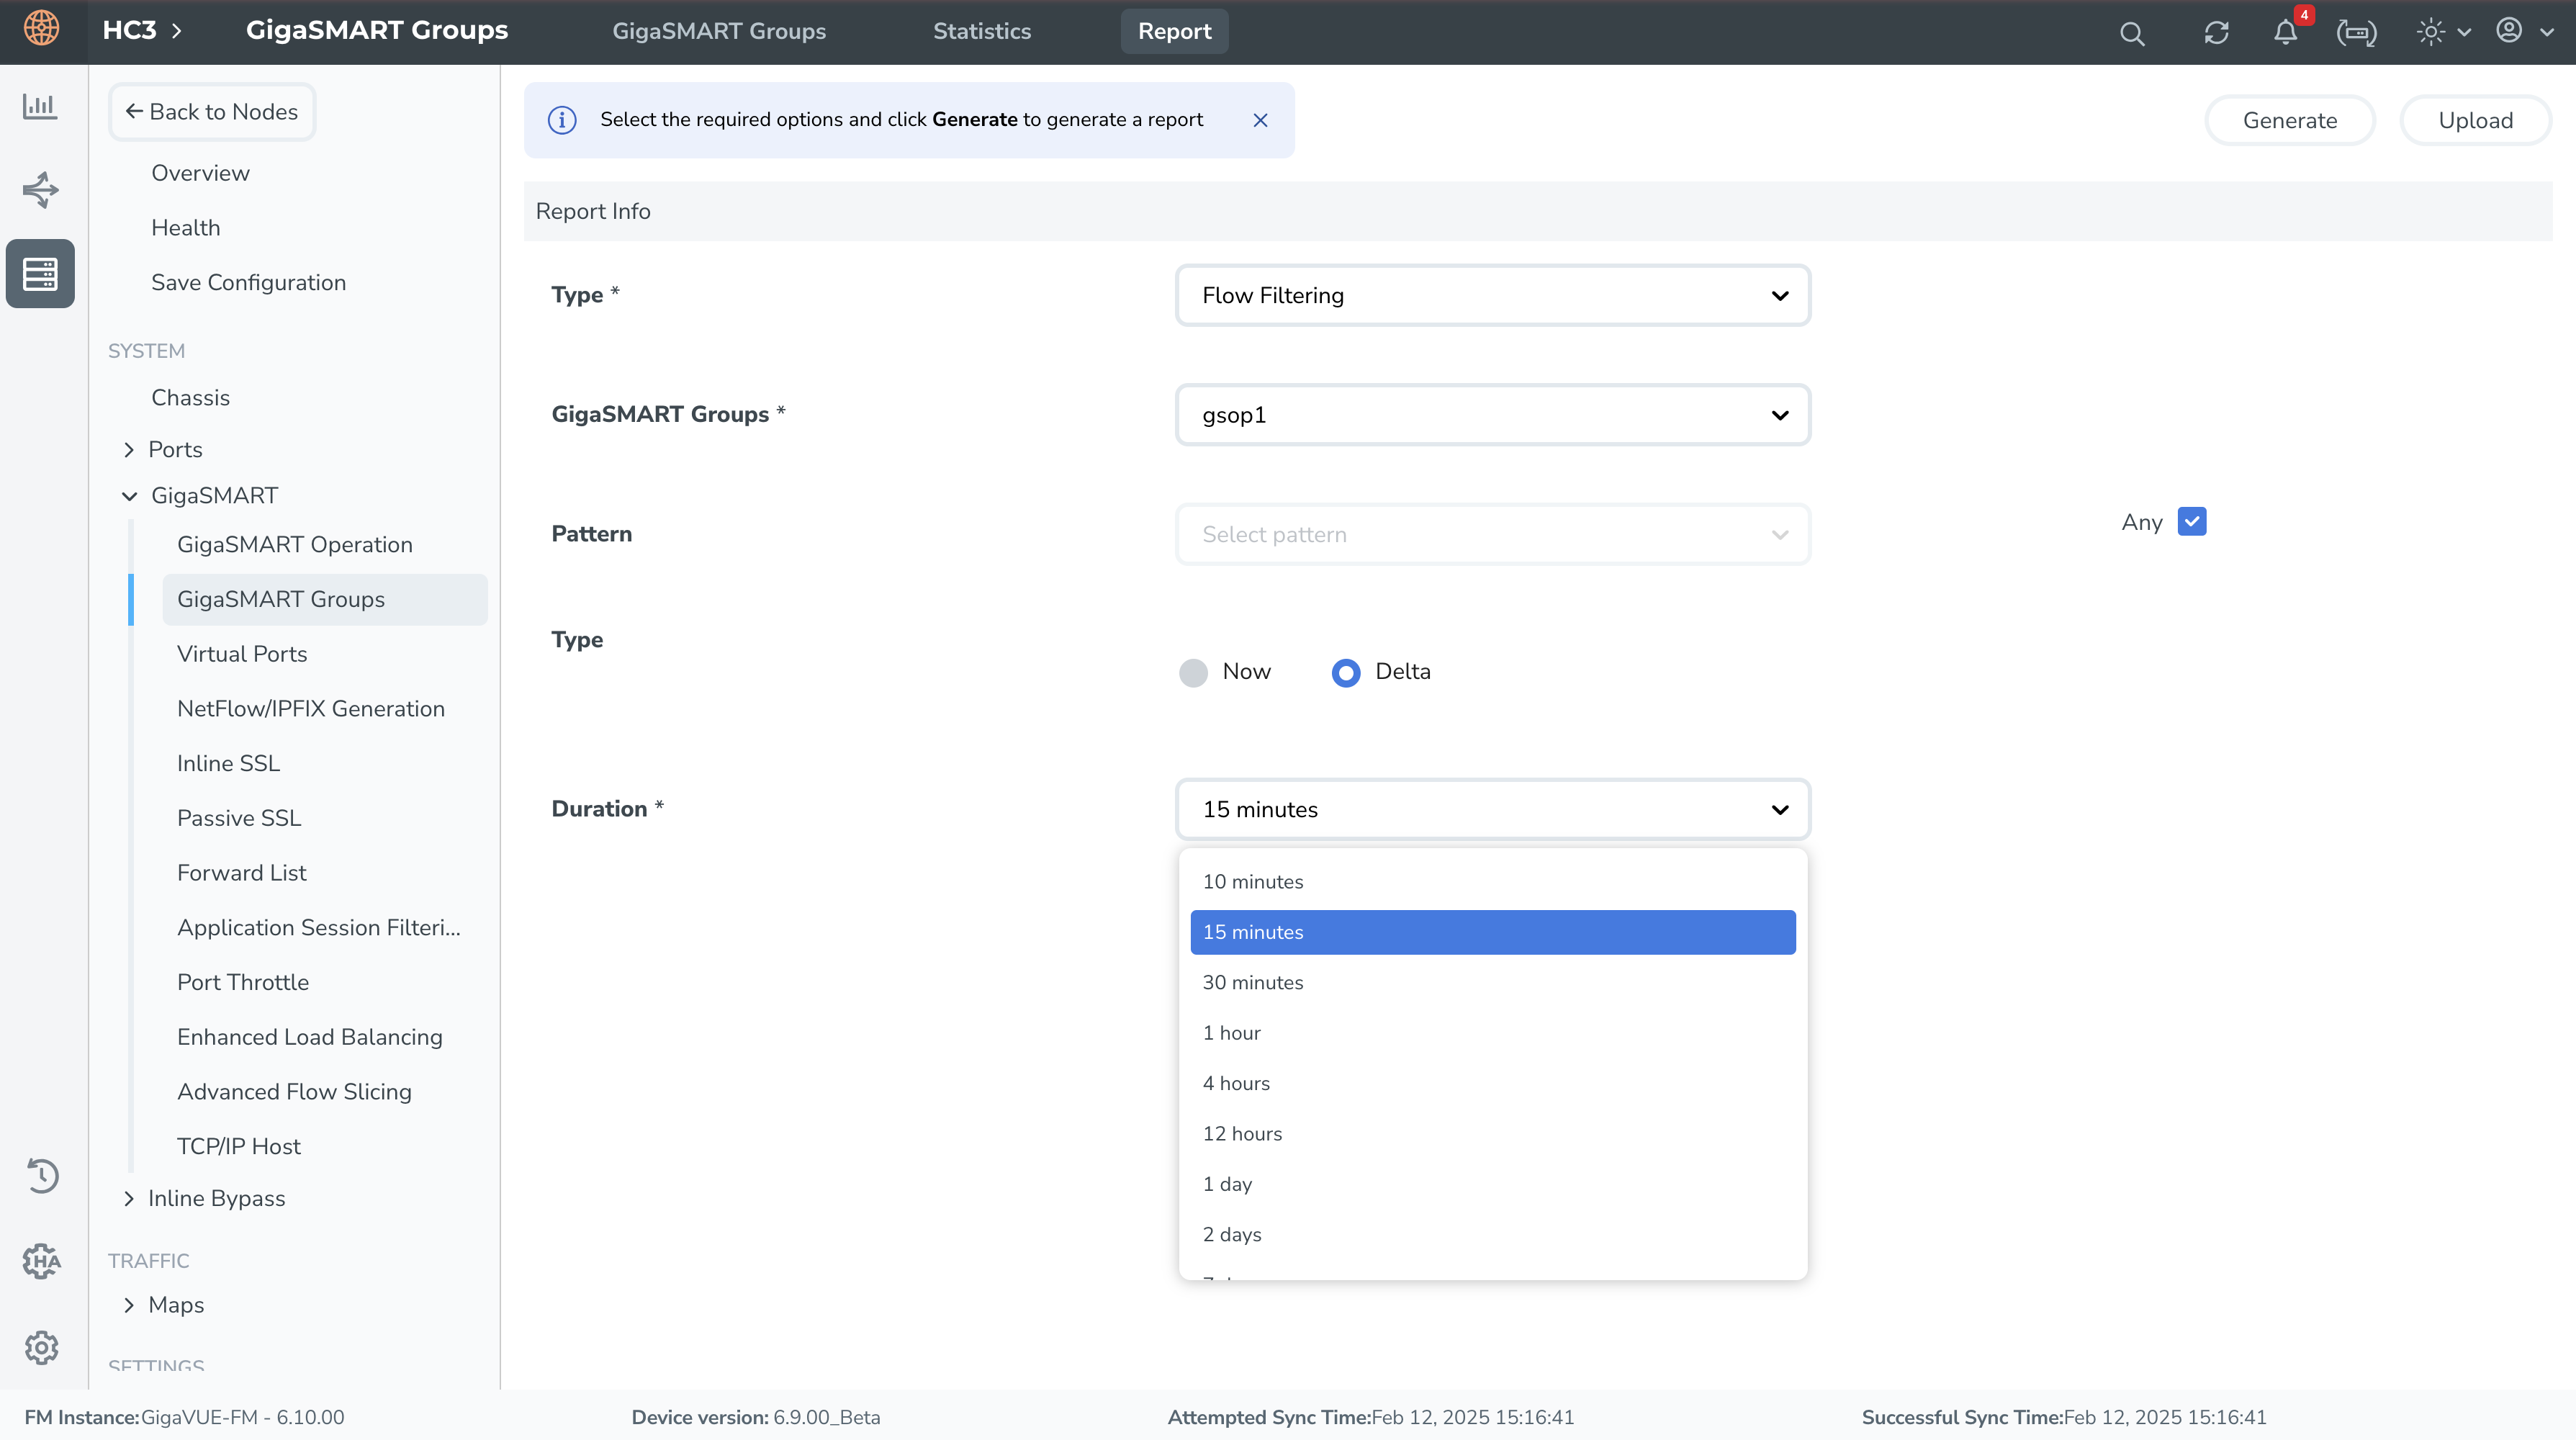The width and height of the screenshot is (2576, 1440).
Task: Open the HA gear icon in sidebar
Action: [41, 1261]
